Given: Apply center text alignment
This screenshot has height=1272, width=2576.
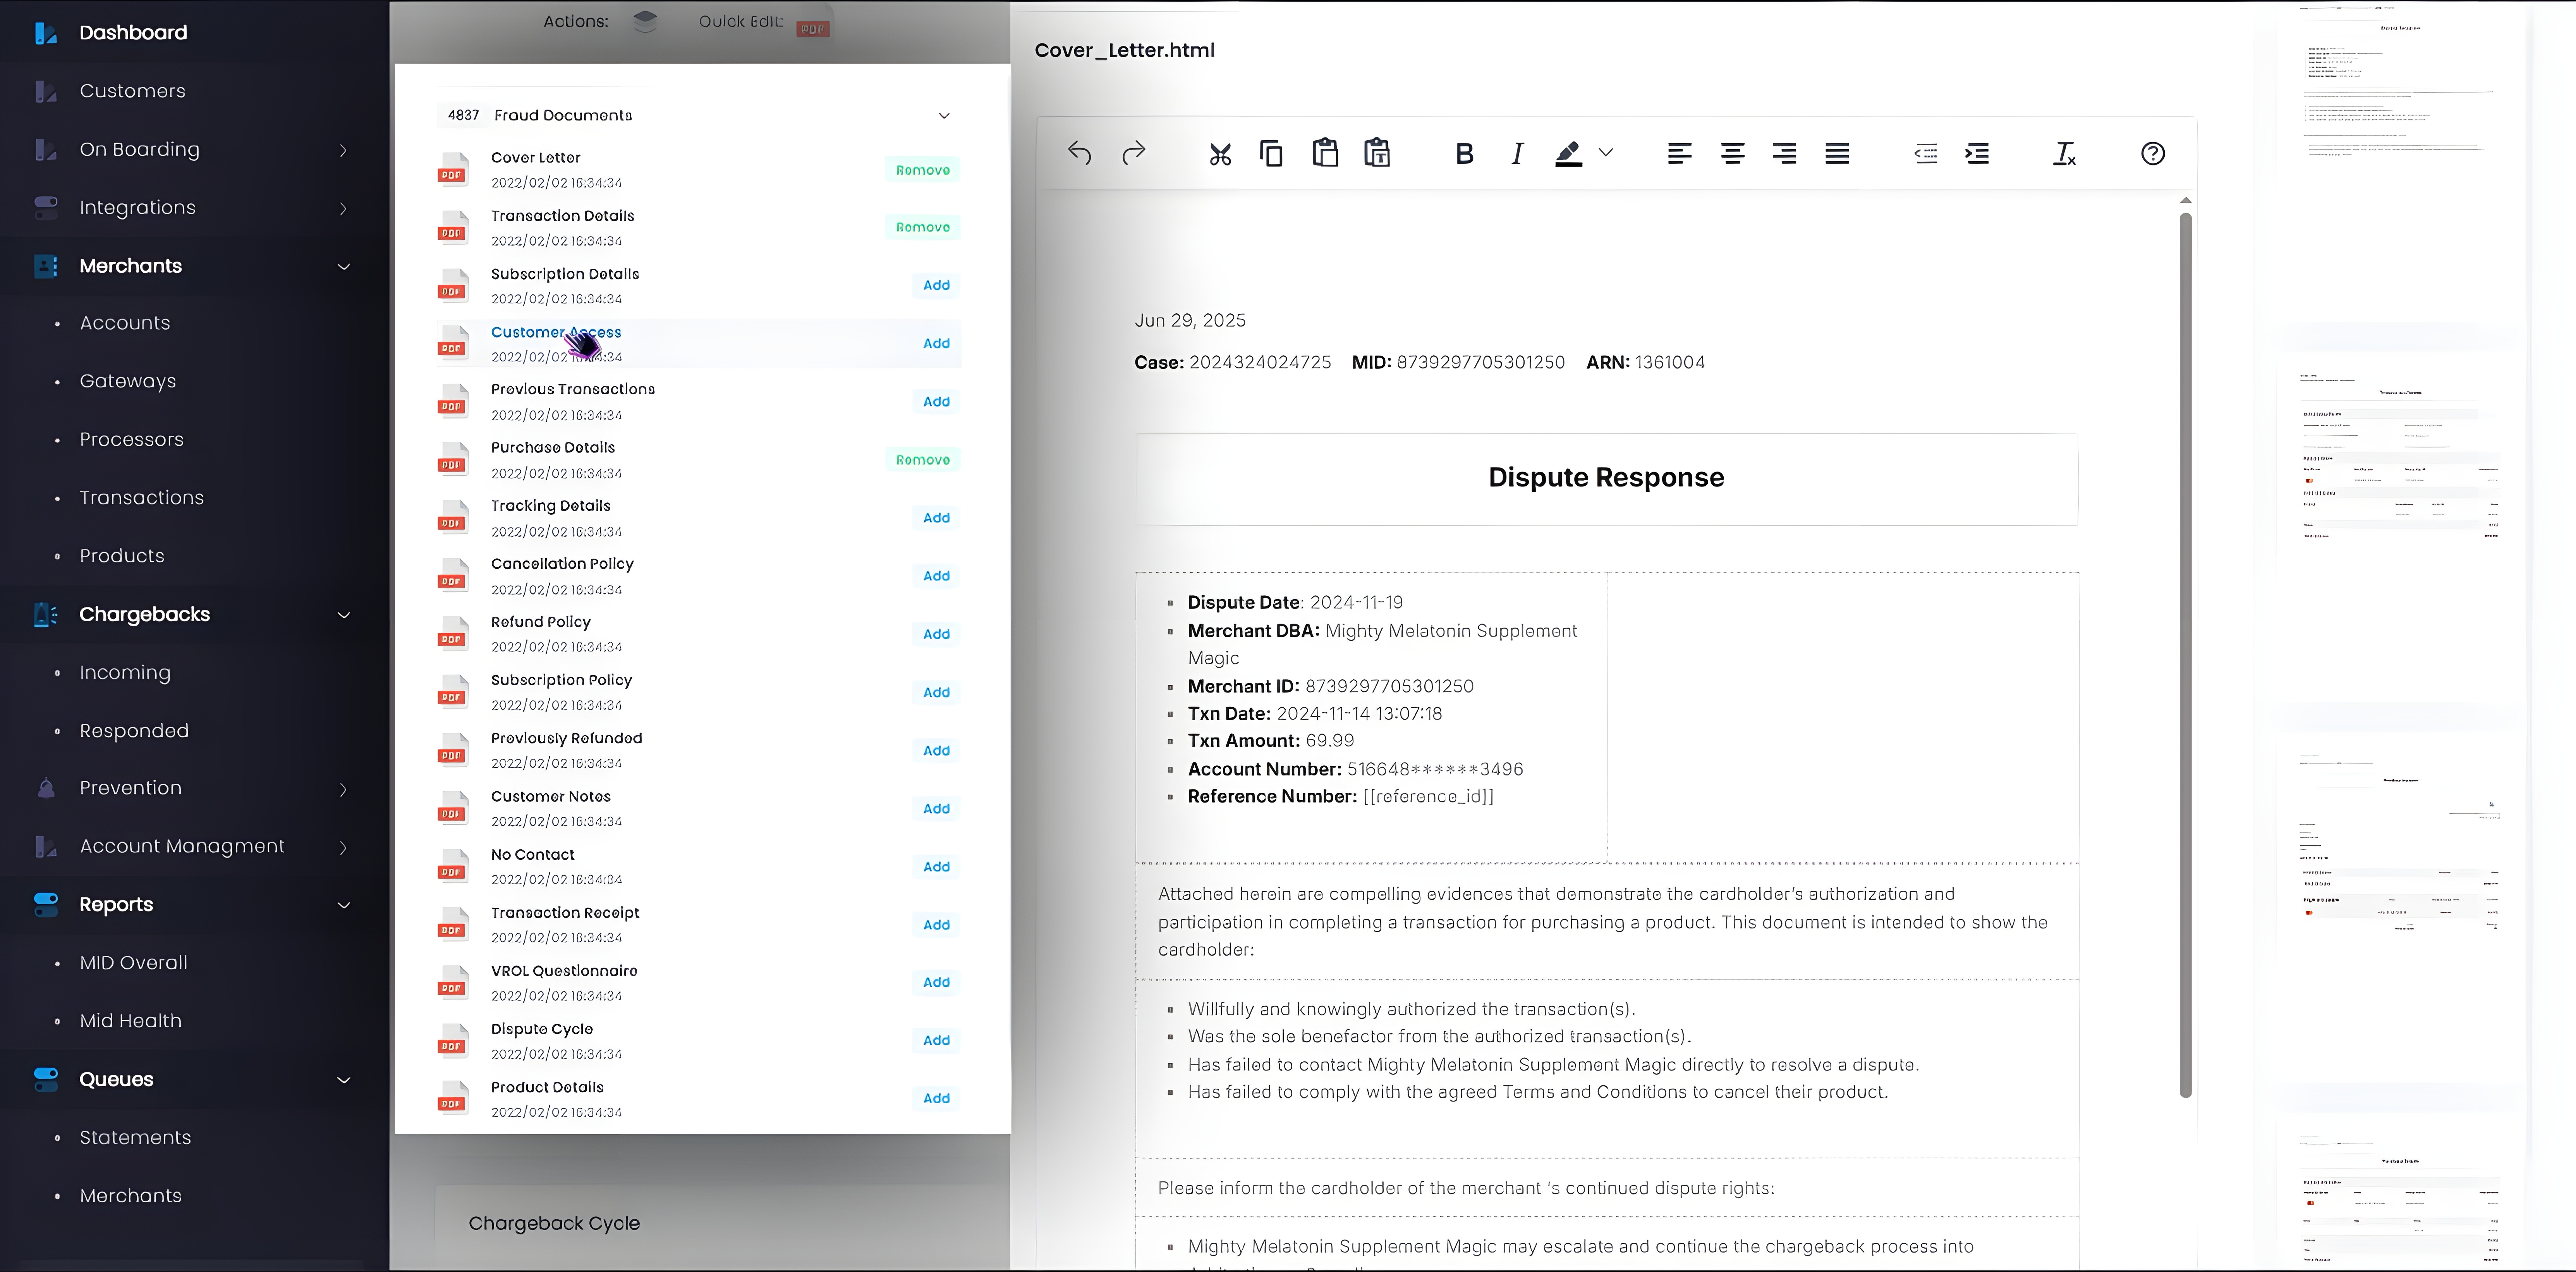Looking at the screenshot, I should tap(1732, 154).
